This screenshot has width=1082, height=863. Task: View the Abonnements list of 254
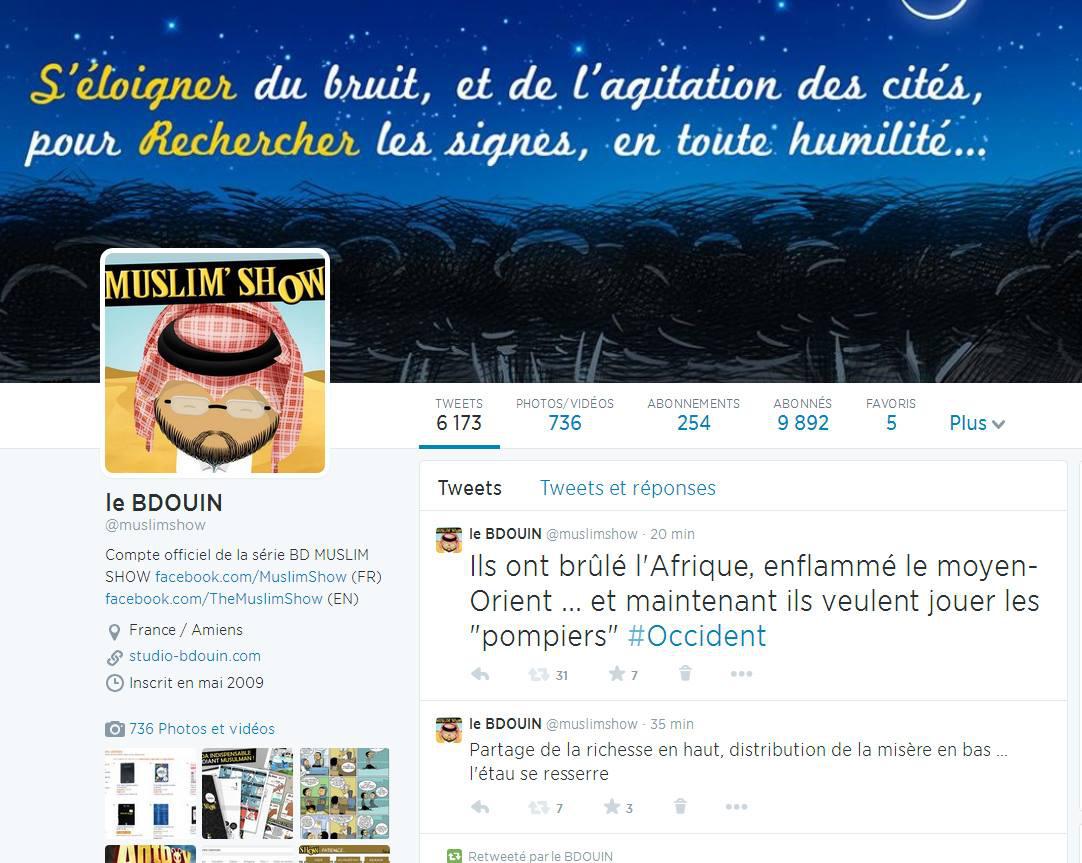(x=694, y=415)
